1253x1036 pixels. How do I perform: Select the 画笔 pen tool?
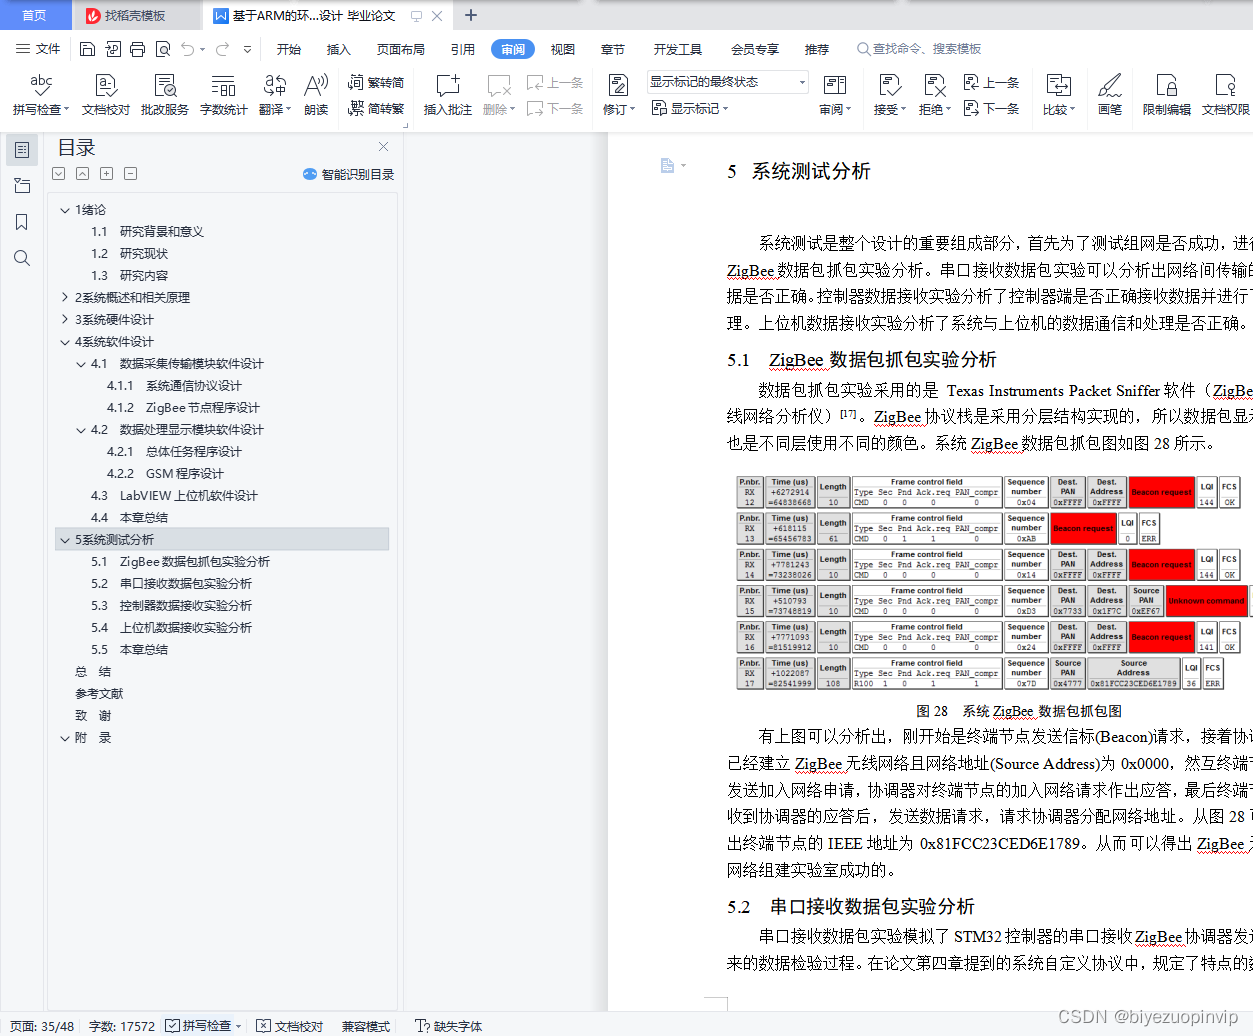point(1109,94)
